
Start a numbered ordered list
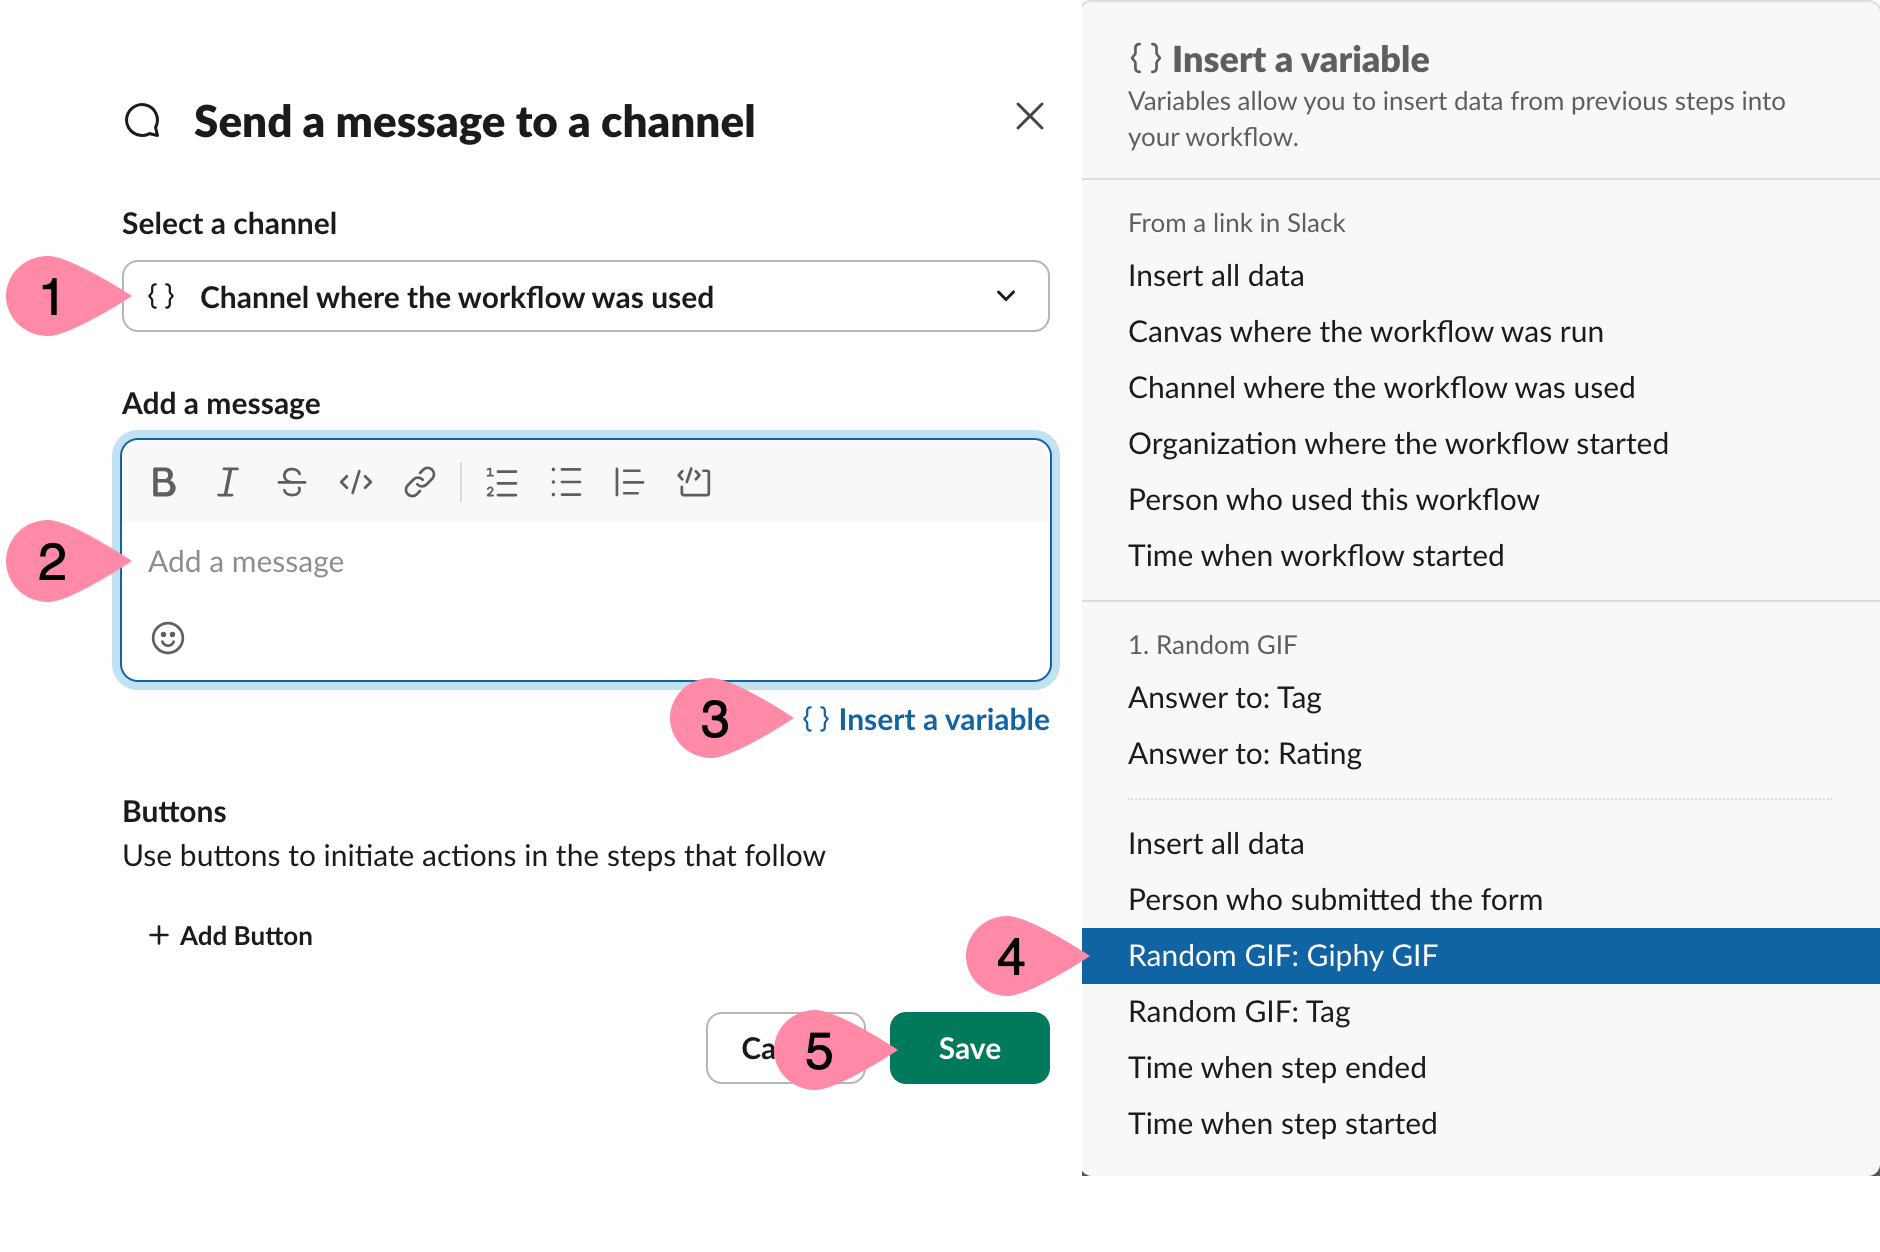click(x=501, y=483)
